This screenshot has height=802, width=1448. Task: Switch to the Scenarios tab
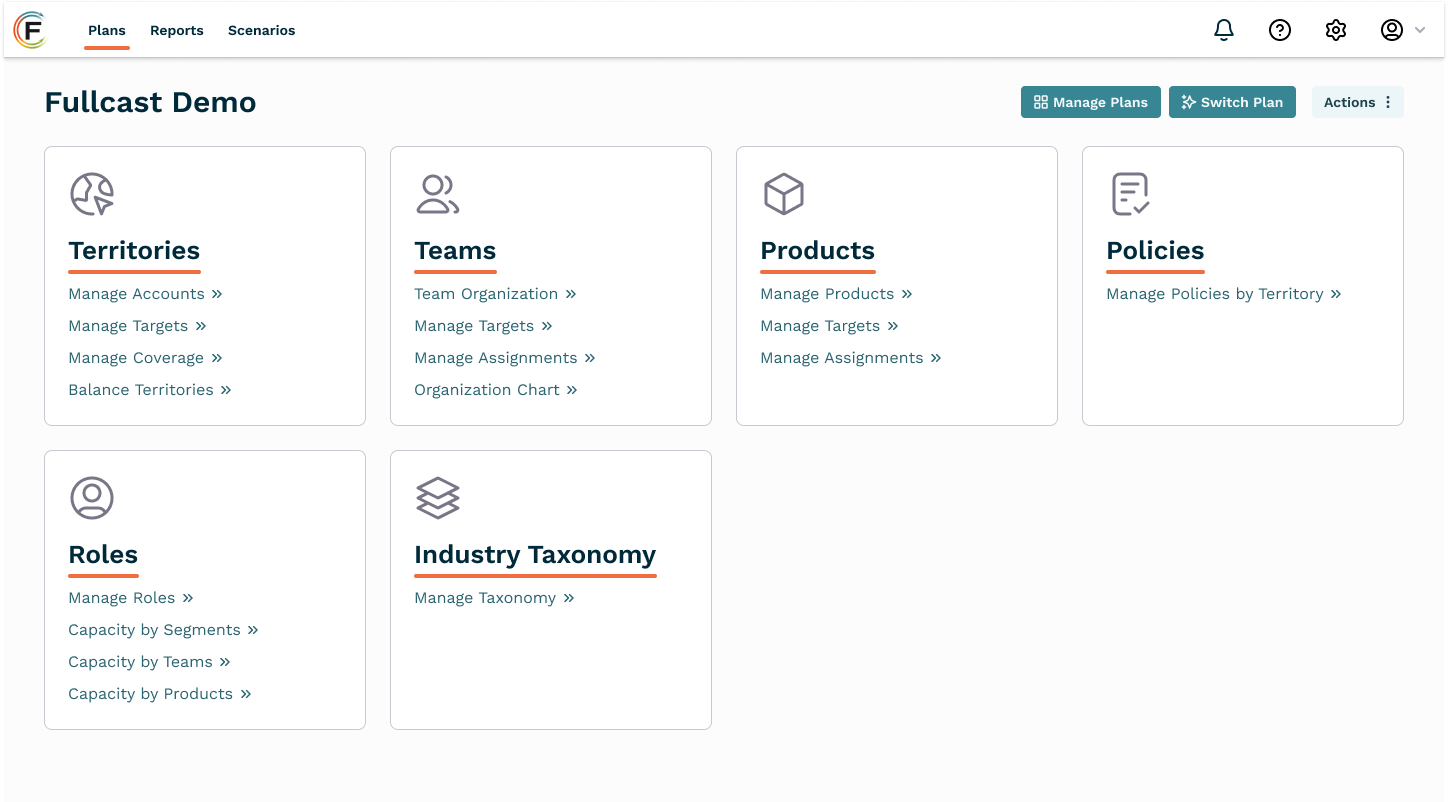(x=262, y=31)
